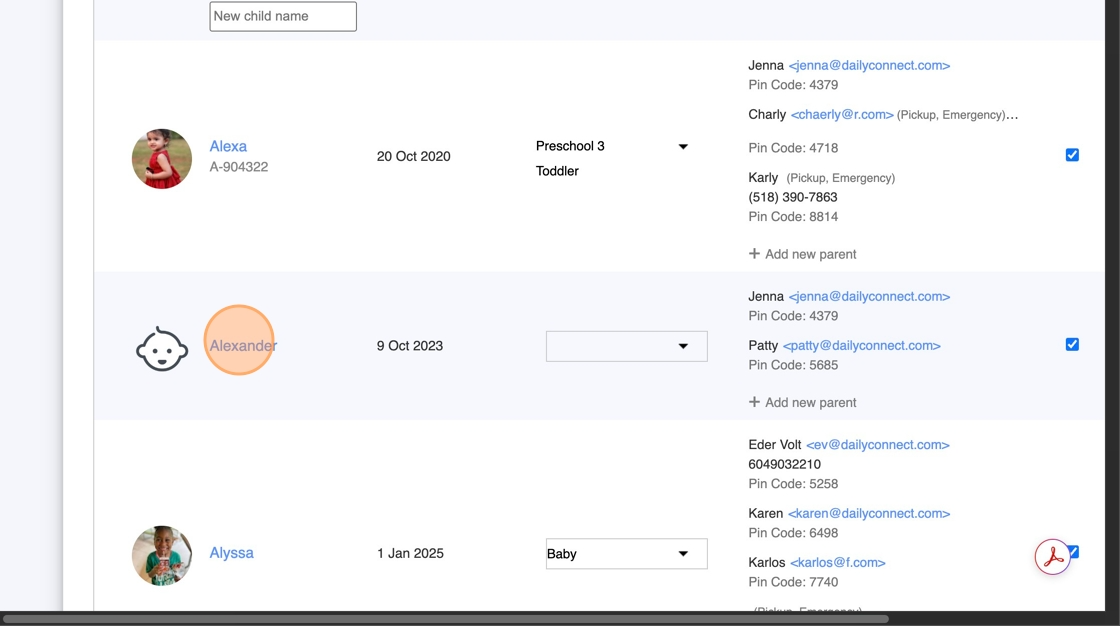Click Pin Code: 5685 under Patty
Image resolution: width=1120 pixels, height=626 pixels.
[x=793, y=365]
